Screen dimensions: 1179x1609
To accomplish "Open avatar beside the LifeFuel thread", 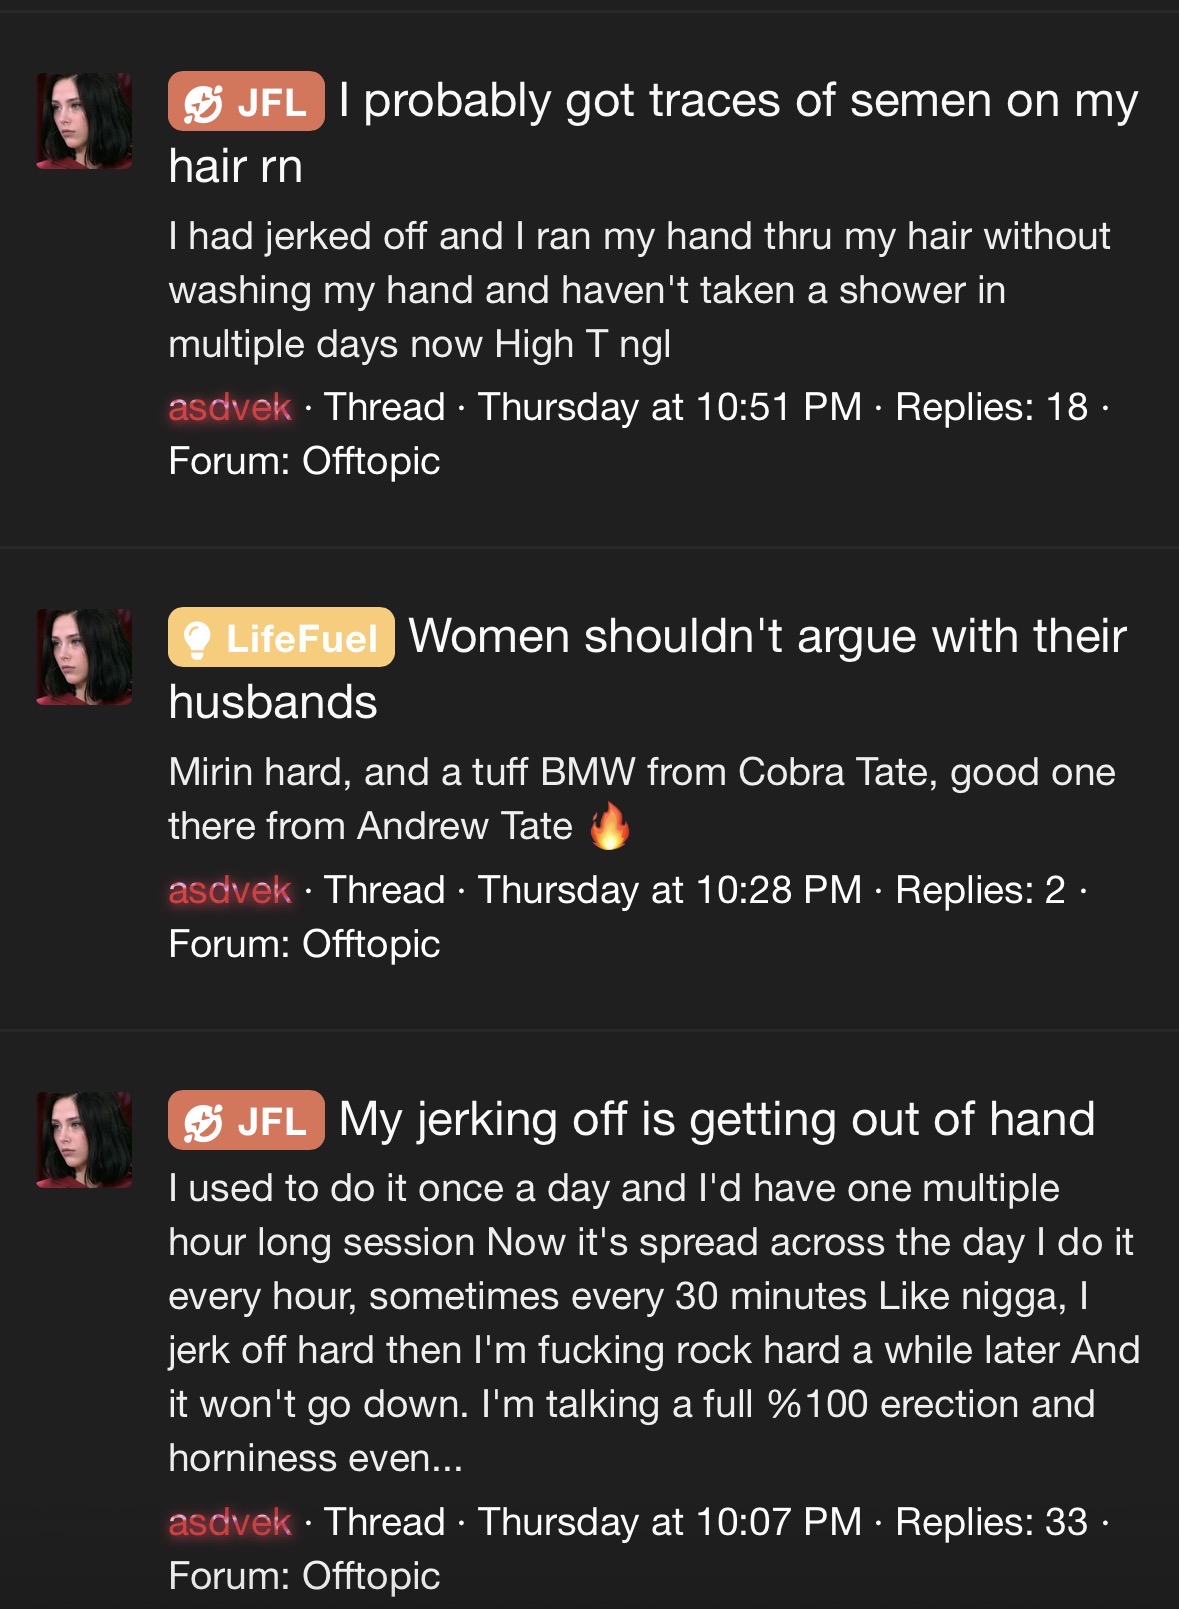I will (x=84, y=657).
